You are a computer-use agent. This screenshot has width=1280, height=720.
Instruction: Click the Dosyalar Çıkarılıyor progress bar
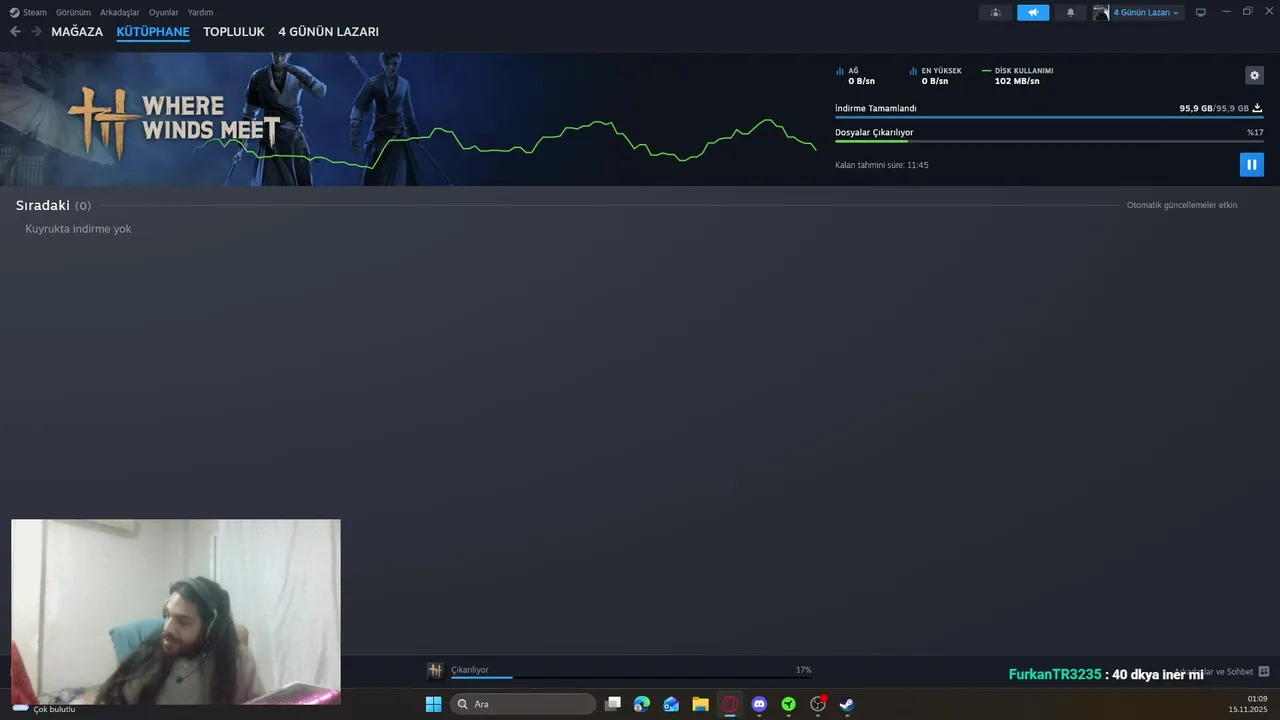click(1049, 141)
